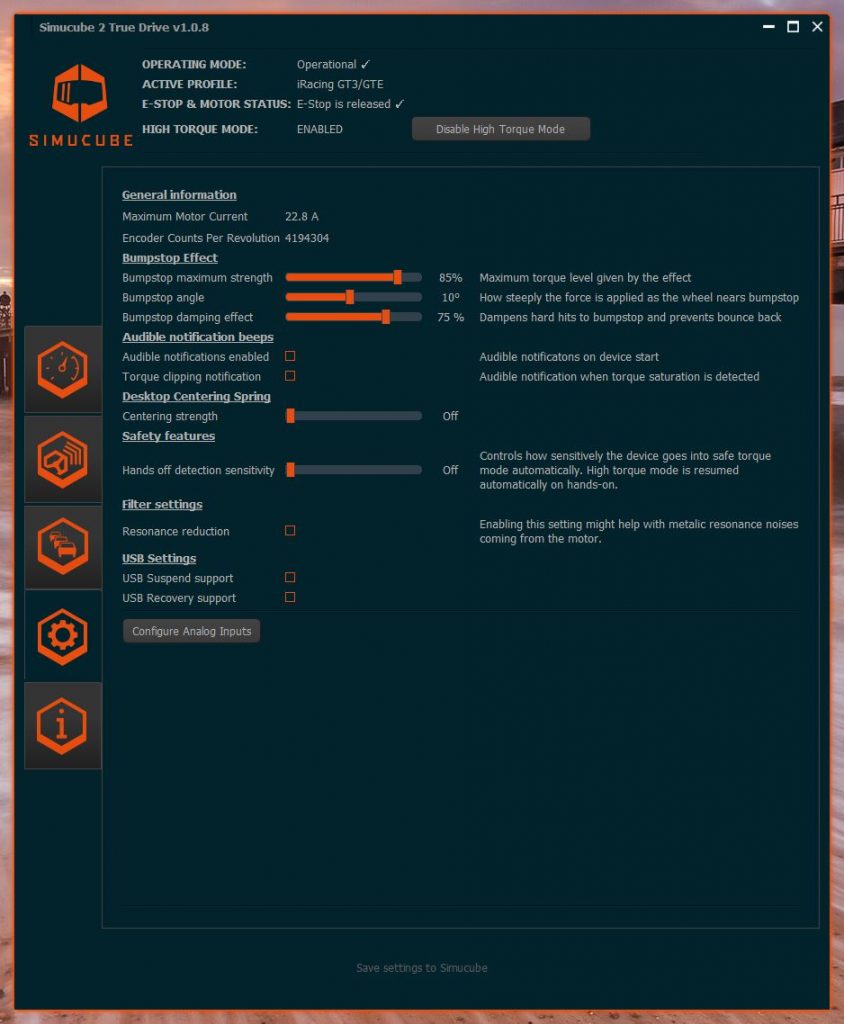844x1024 pixels.
Task: Enable Audible notifications checkbox
Action: (x=290, y=356)
